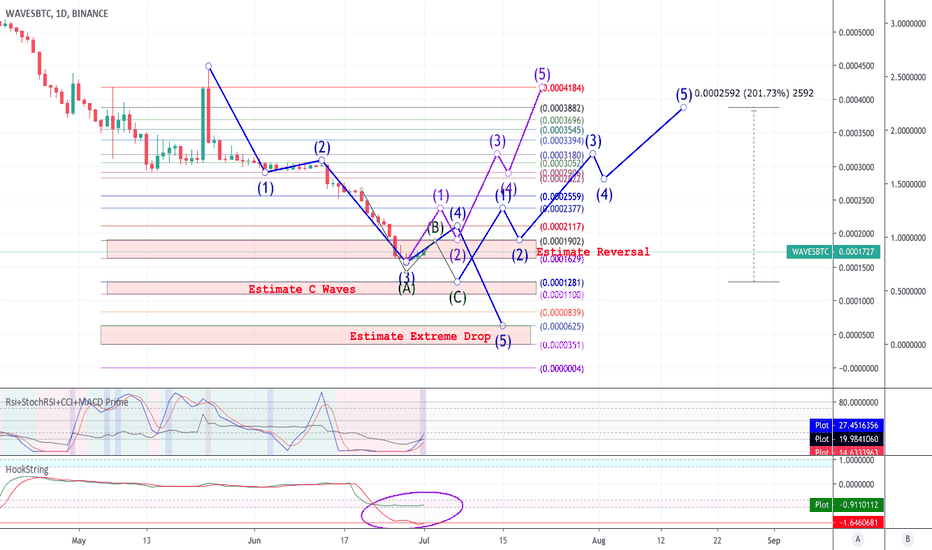Select the 0.0004184 Fibonacci level label

(x=562, y=88)
